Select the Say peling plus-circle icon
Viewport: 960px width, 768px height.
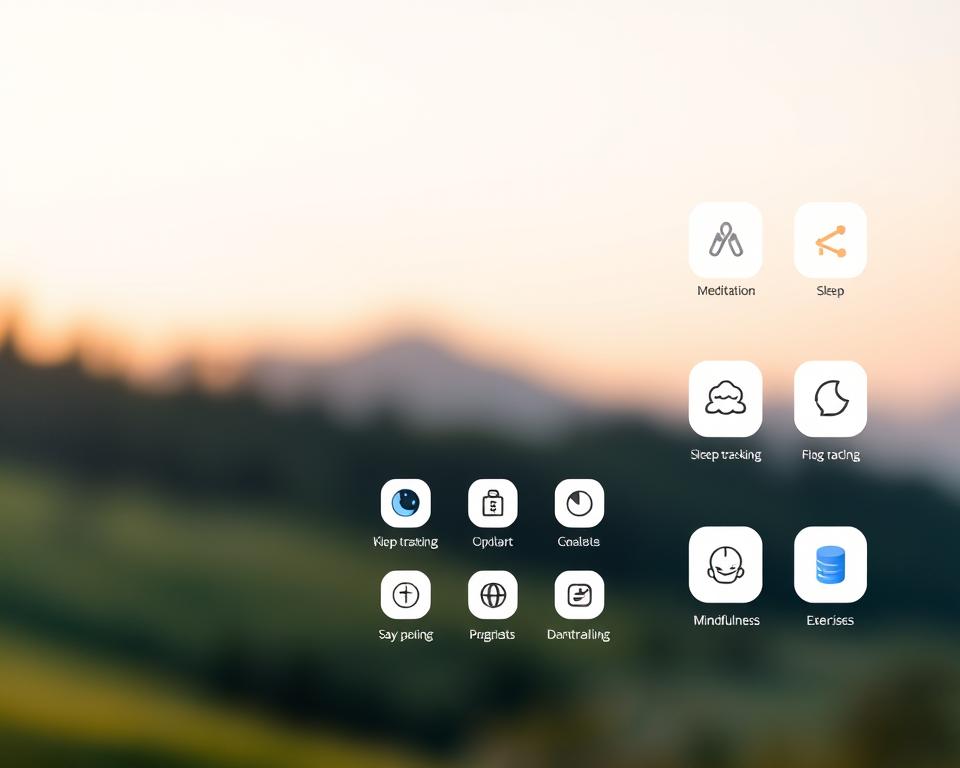[405, 595]
